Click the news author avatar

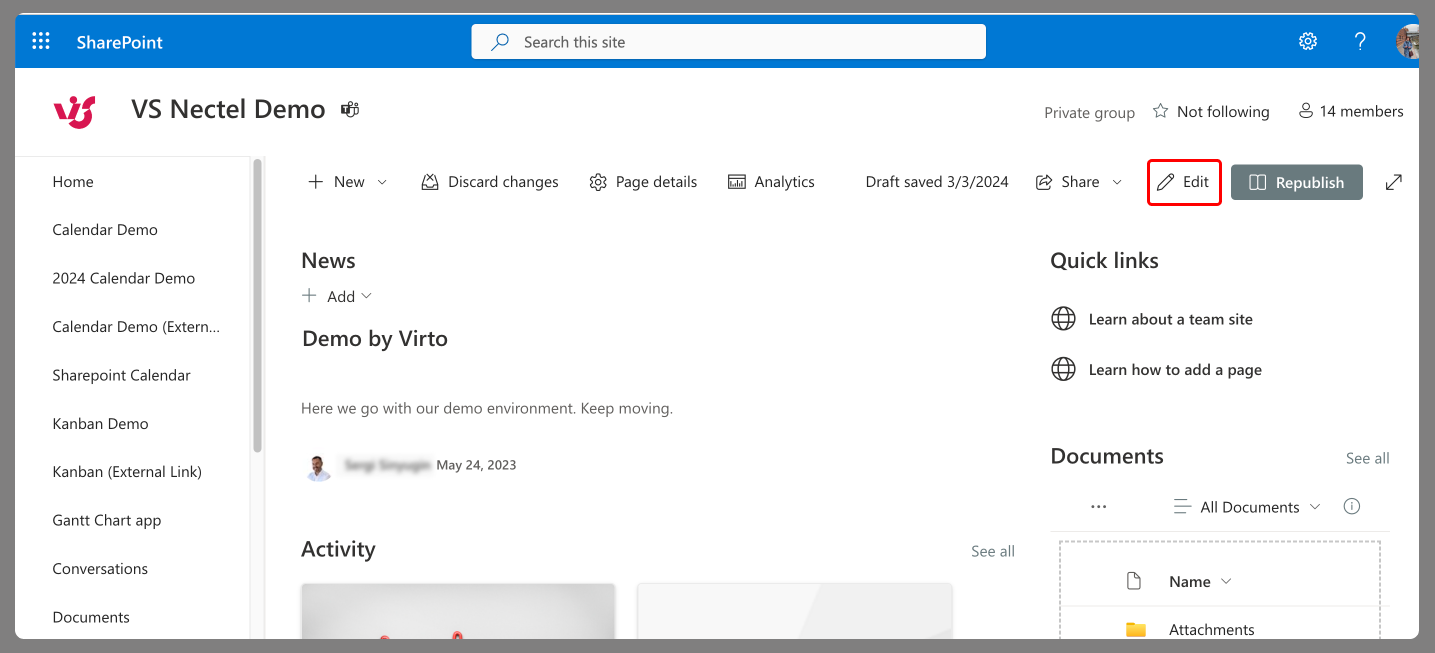[x=318, y=467]
